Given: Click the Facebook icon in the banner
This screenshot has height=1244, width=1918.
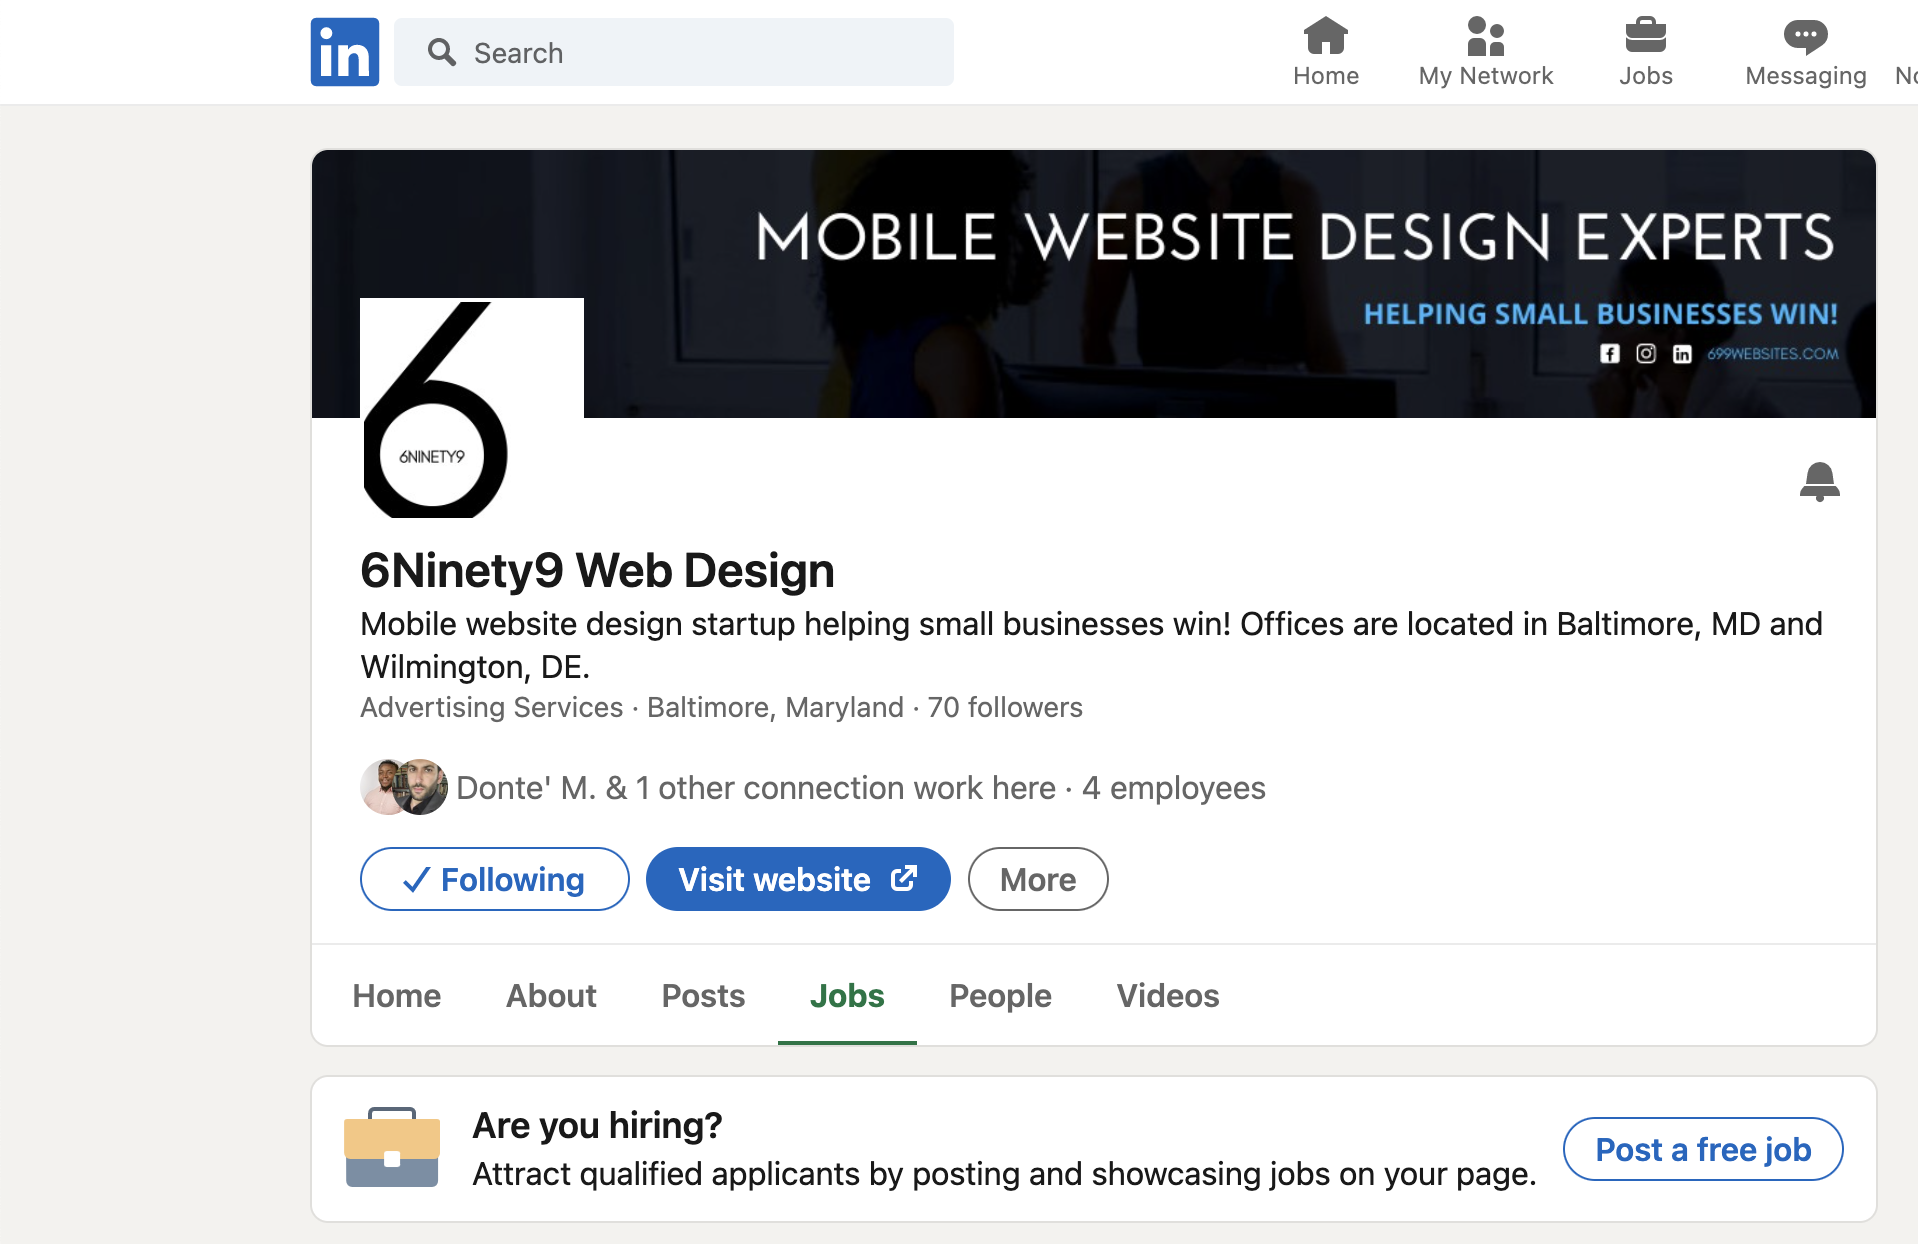Looking at the screenshot, I should 1609,353.
